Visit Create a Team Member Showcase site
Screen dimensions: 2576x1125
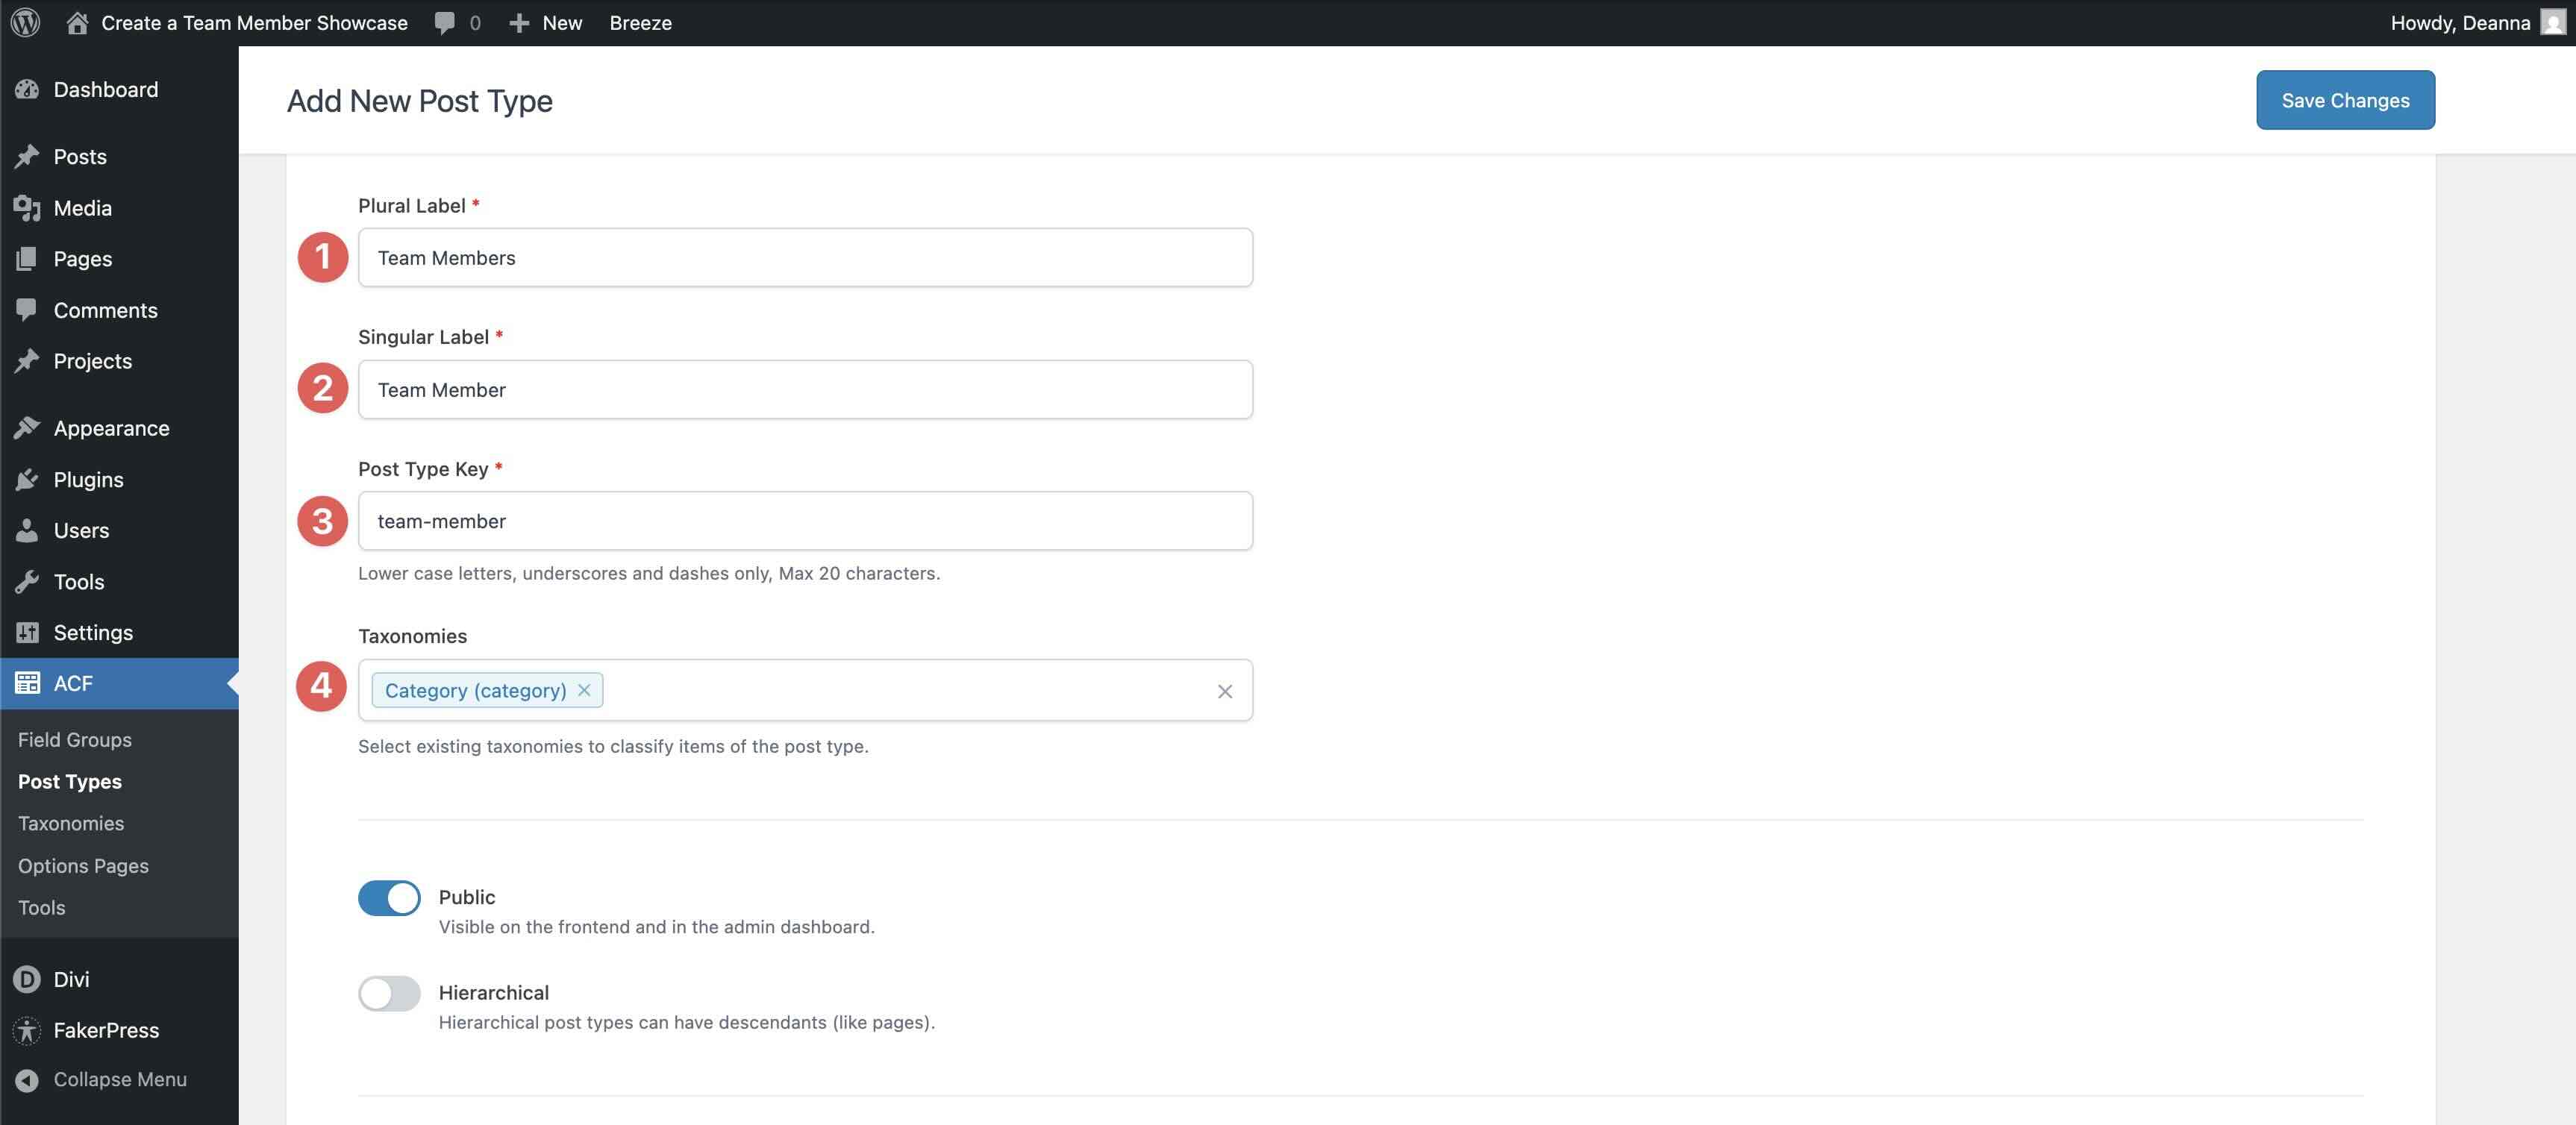pos(255,22)
